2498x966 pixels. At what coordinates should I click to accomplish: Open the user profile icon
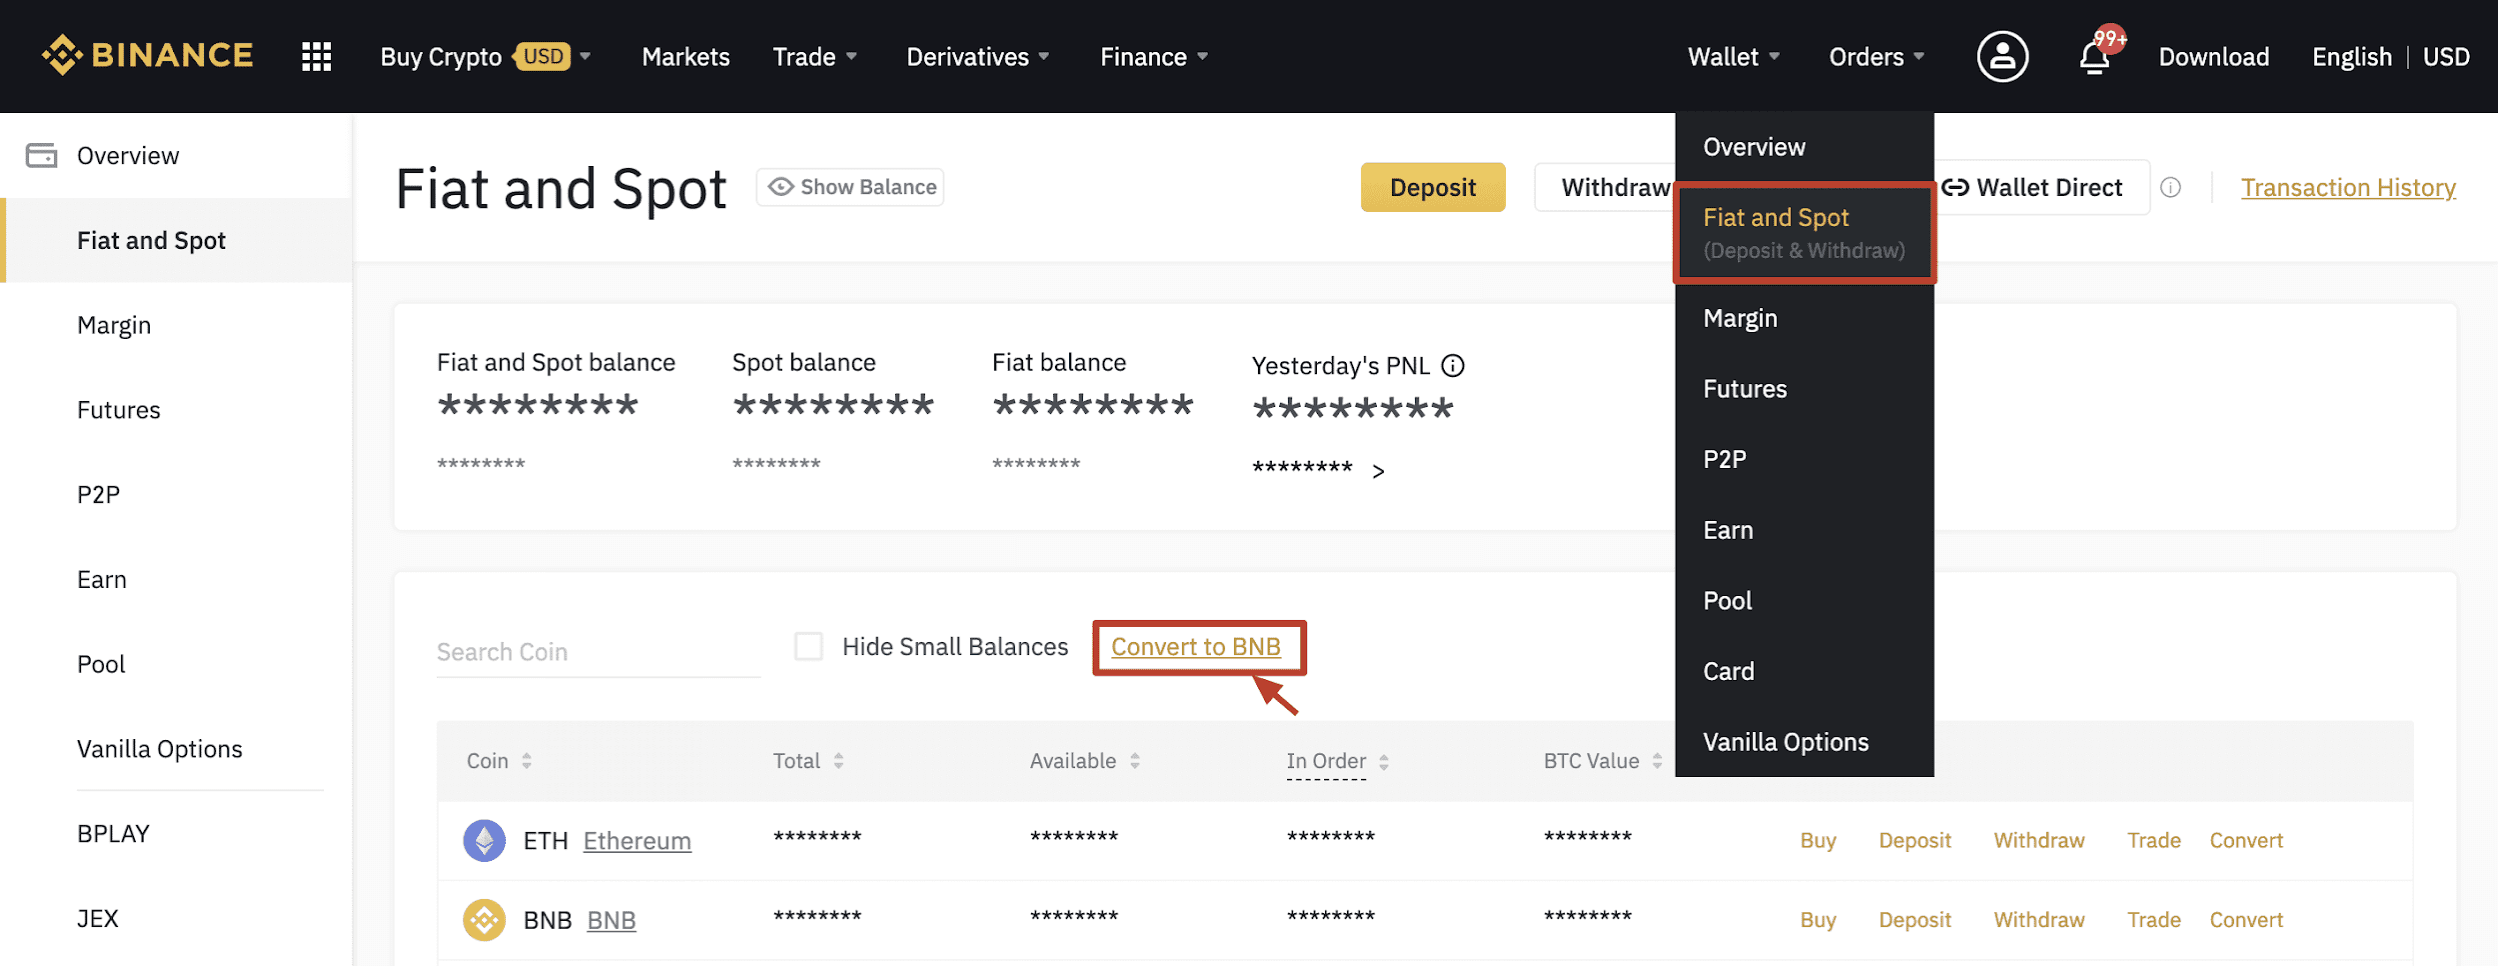pos(2002,56)
